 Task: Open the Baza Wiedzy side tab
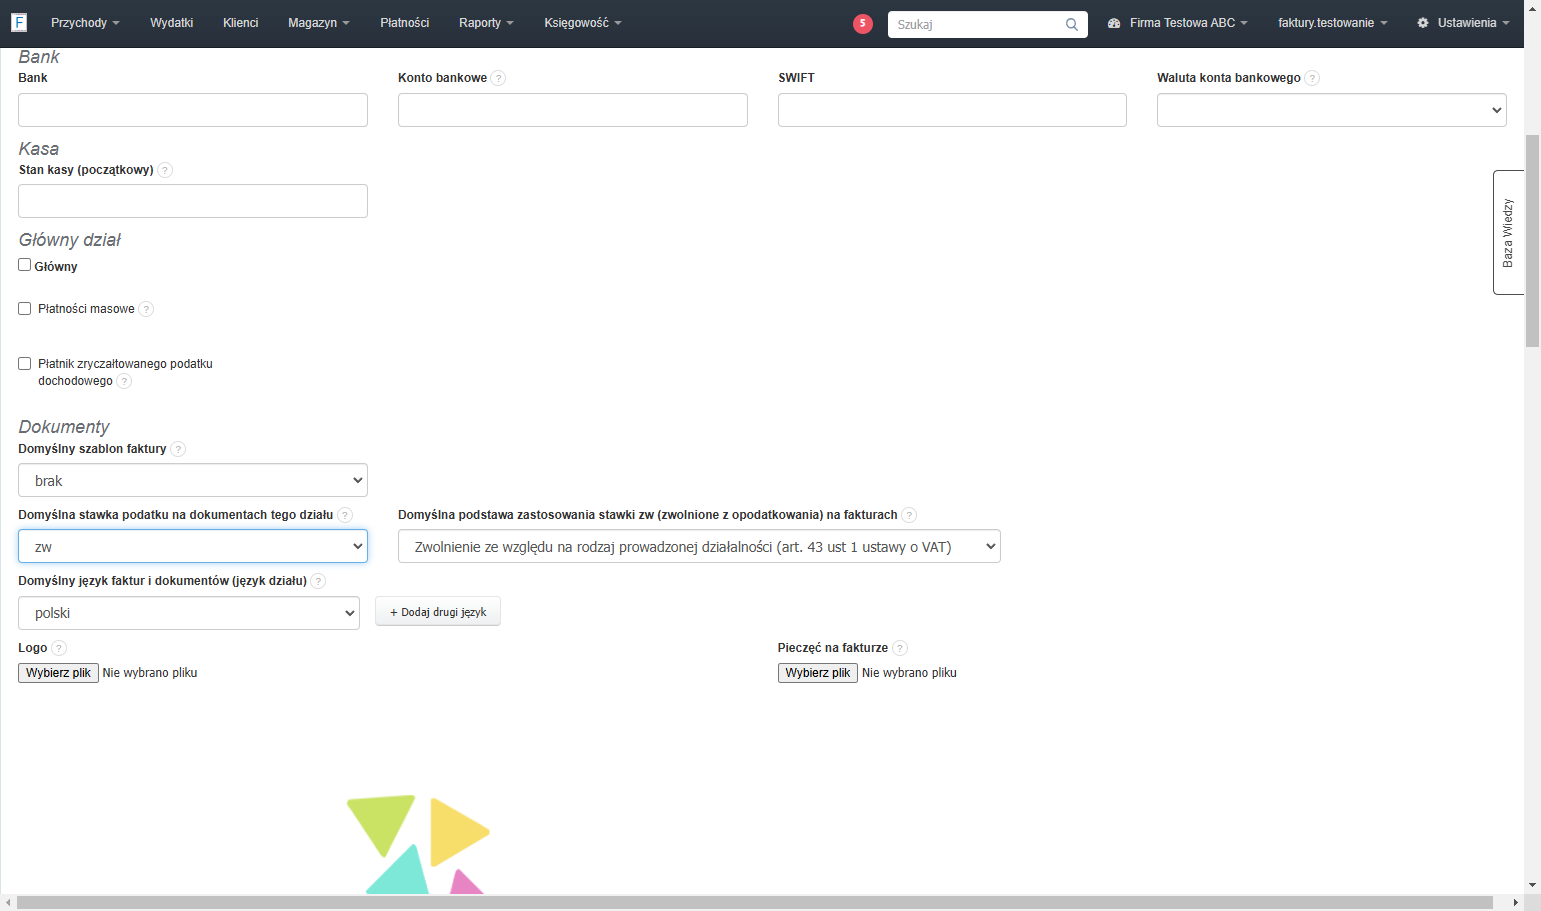[x=1508, y=232]
